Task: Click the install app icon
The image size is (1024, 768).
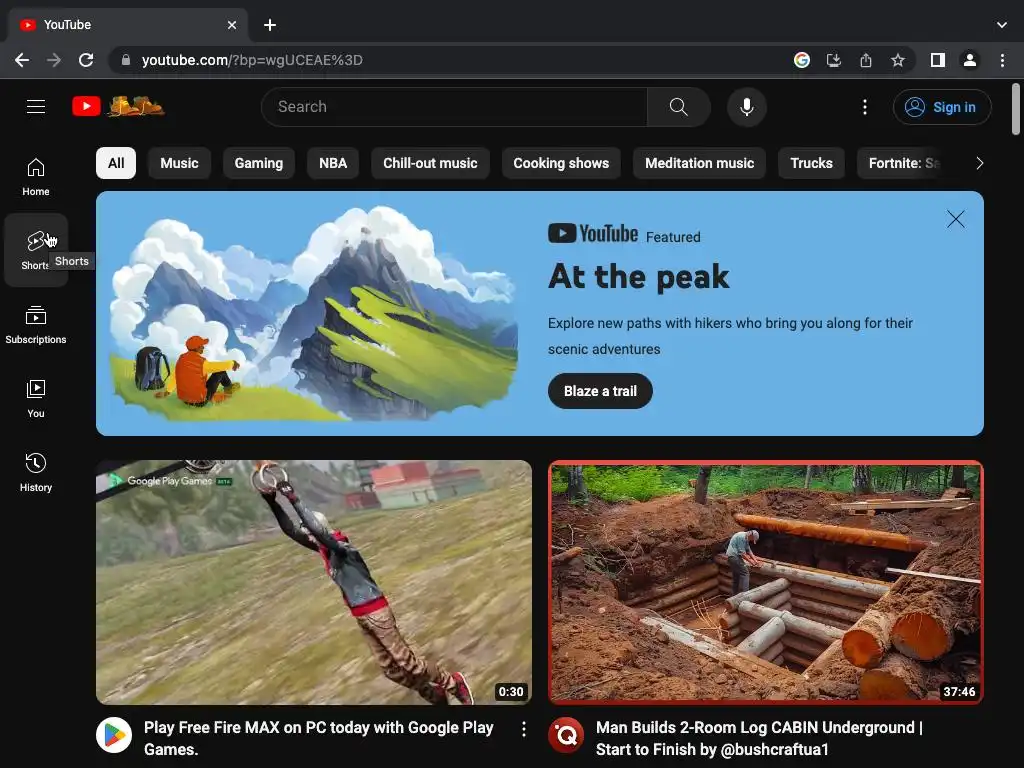Action: click(834, 60)
